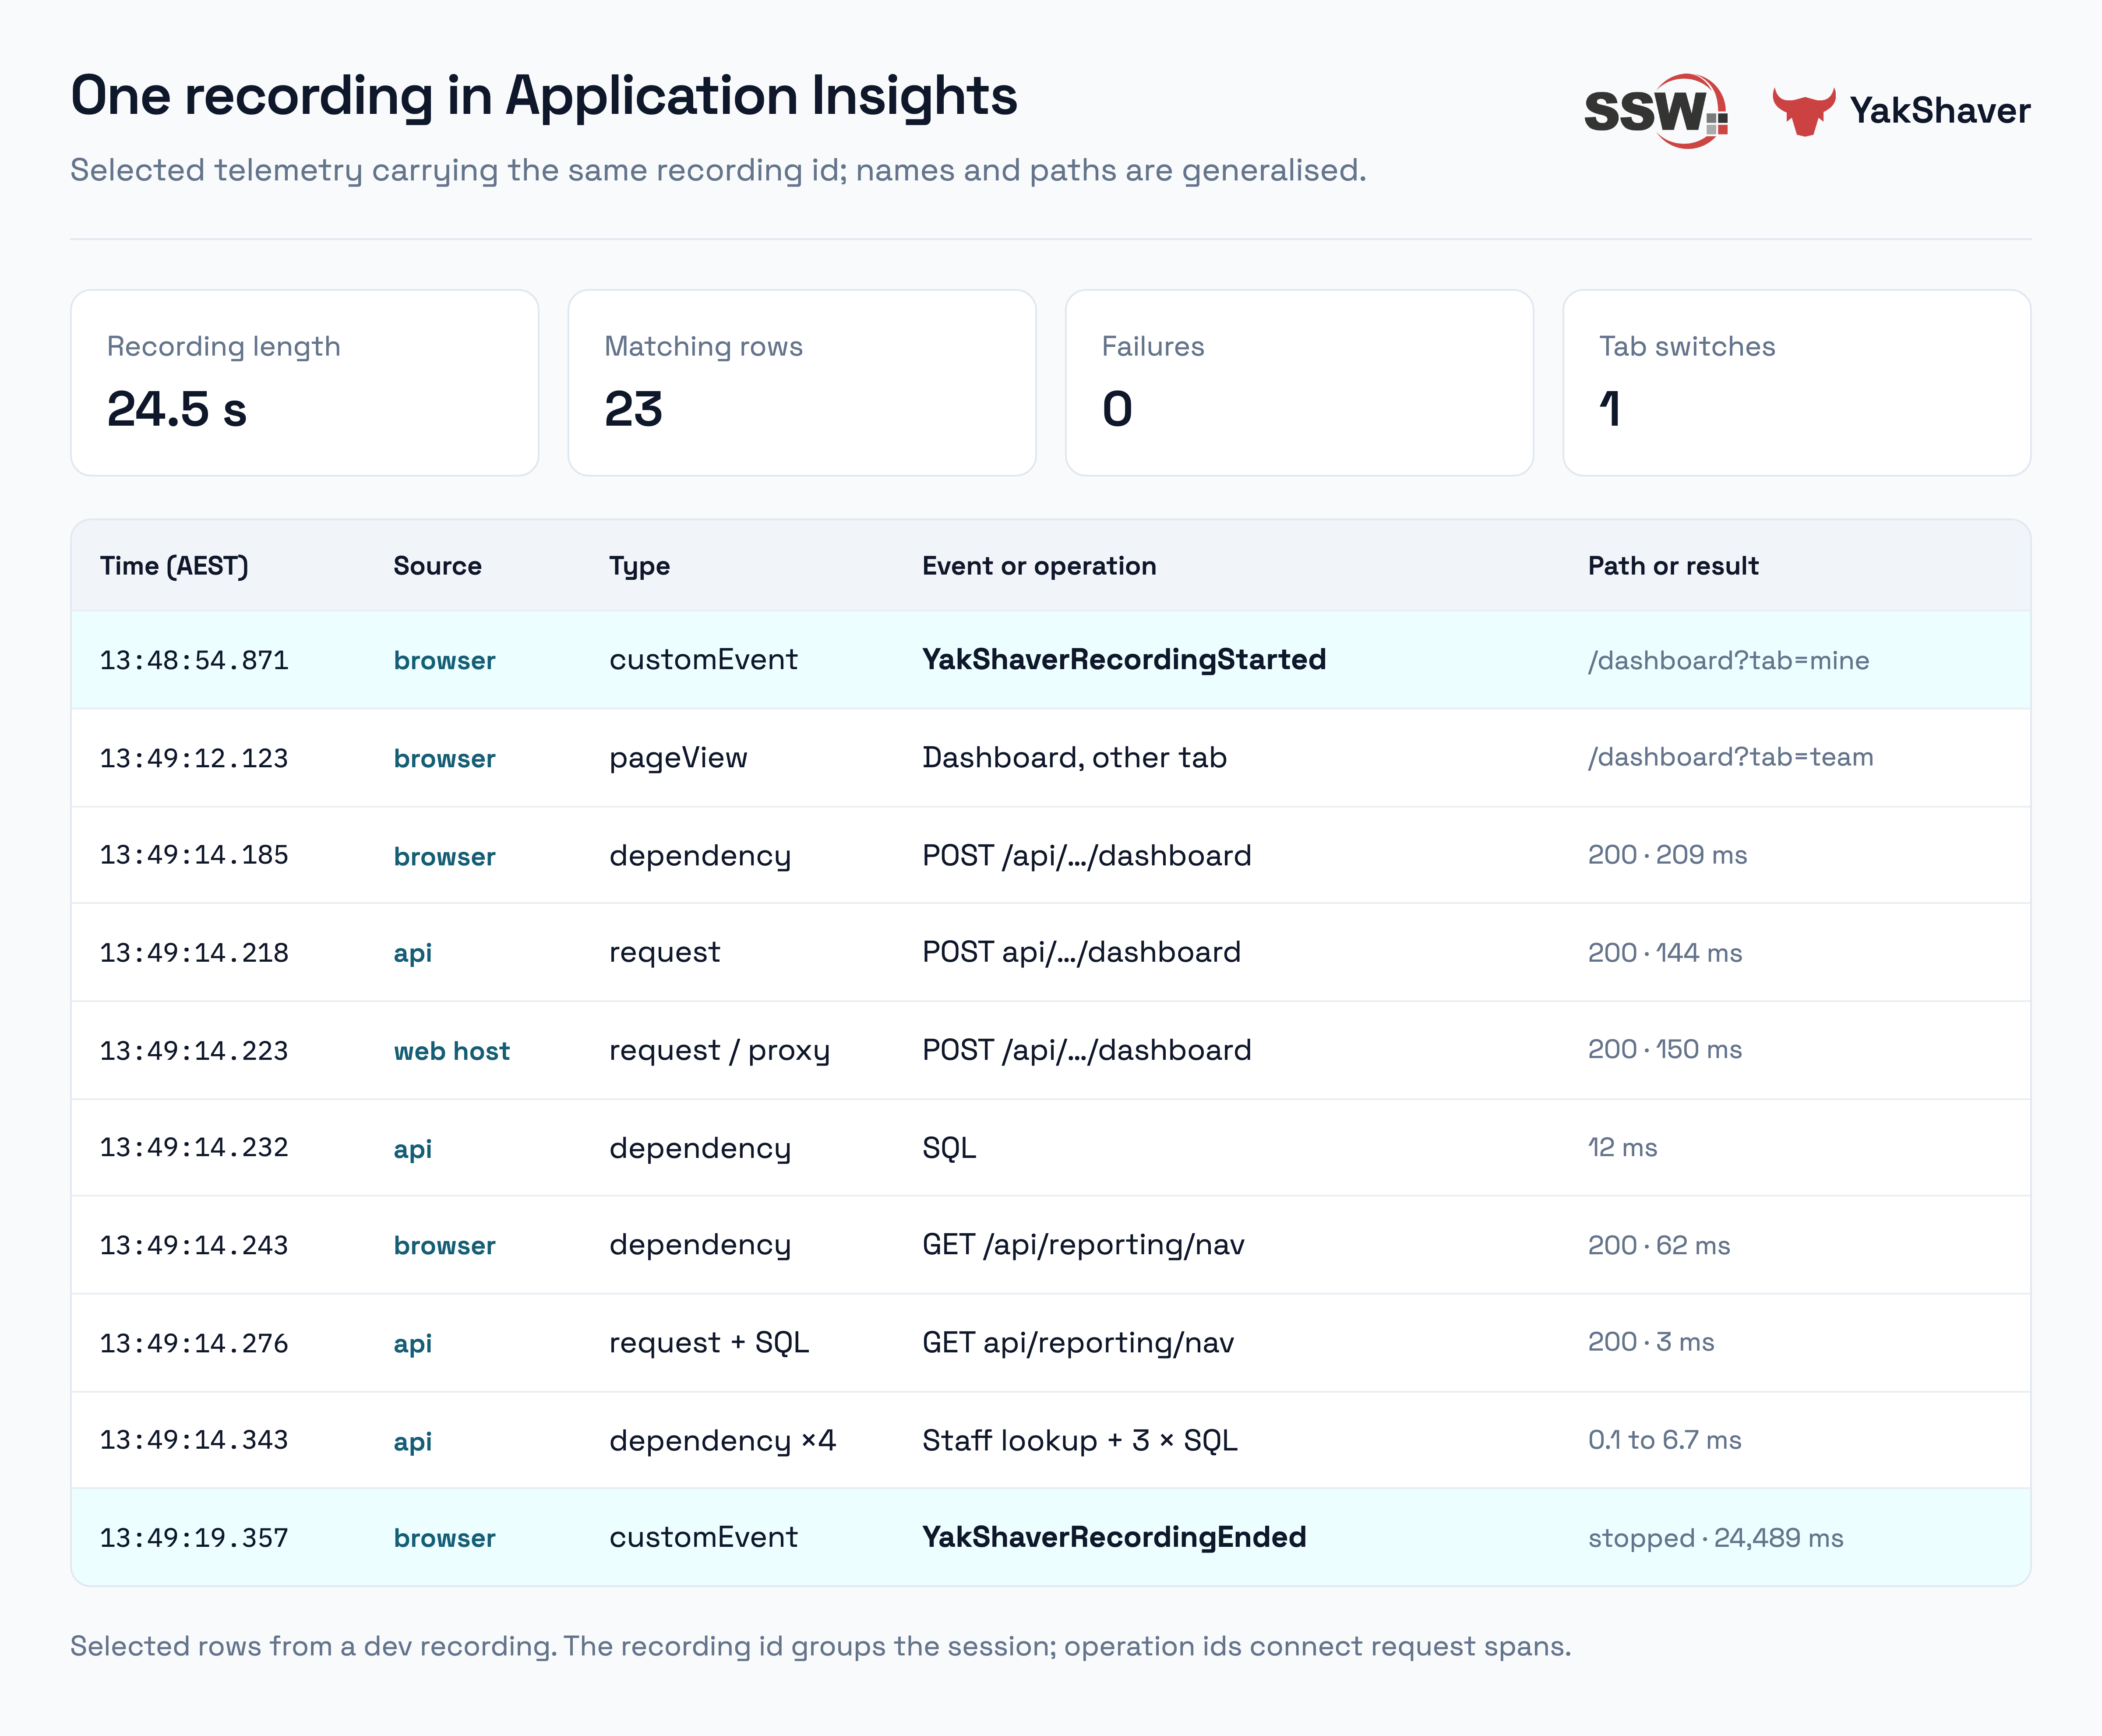Click 'browser' source in the 13:49:12.123 row

tap(444, 759)
